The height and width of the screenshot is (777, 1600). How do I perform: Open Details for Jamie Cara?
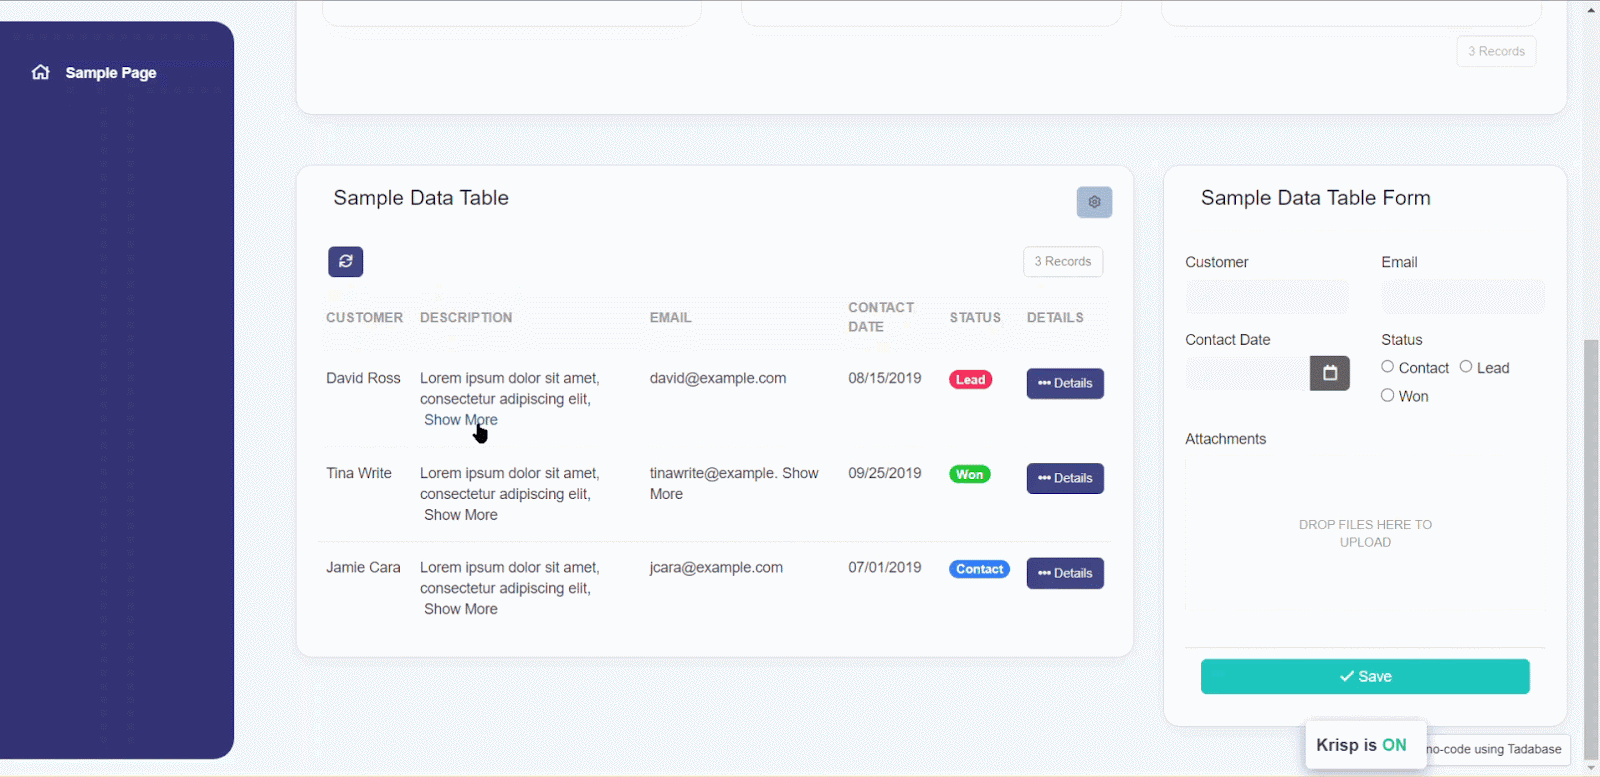point(1065,573)
